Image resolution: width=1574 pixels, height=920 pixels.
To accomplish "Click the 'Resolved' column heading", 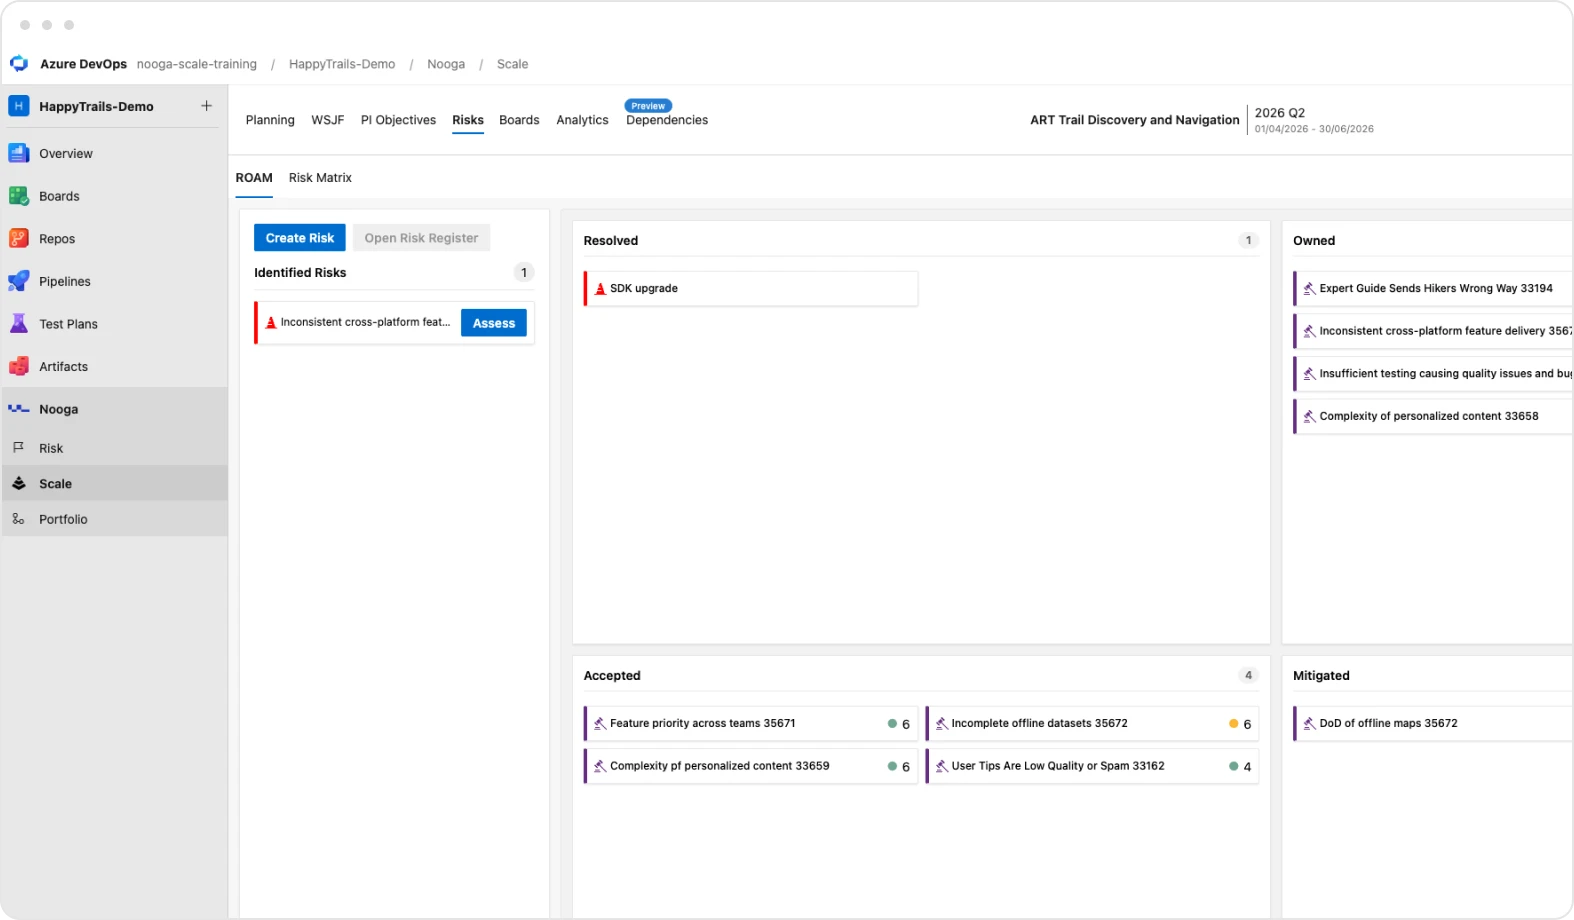I will click(611, 241).
